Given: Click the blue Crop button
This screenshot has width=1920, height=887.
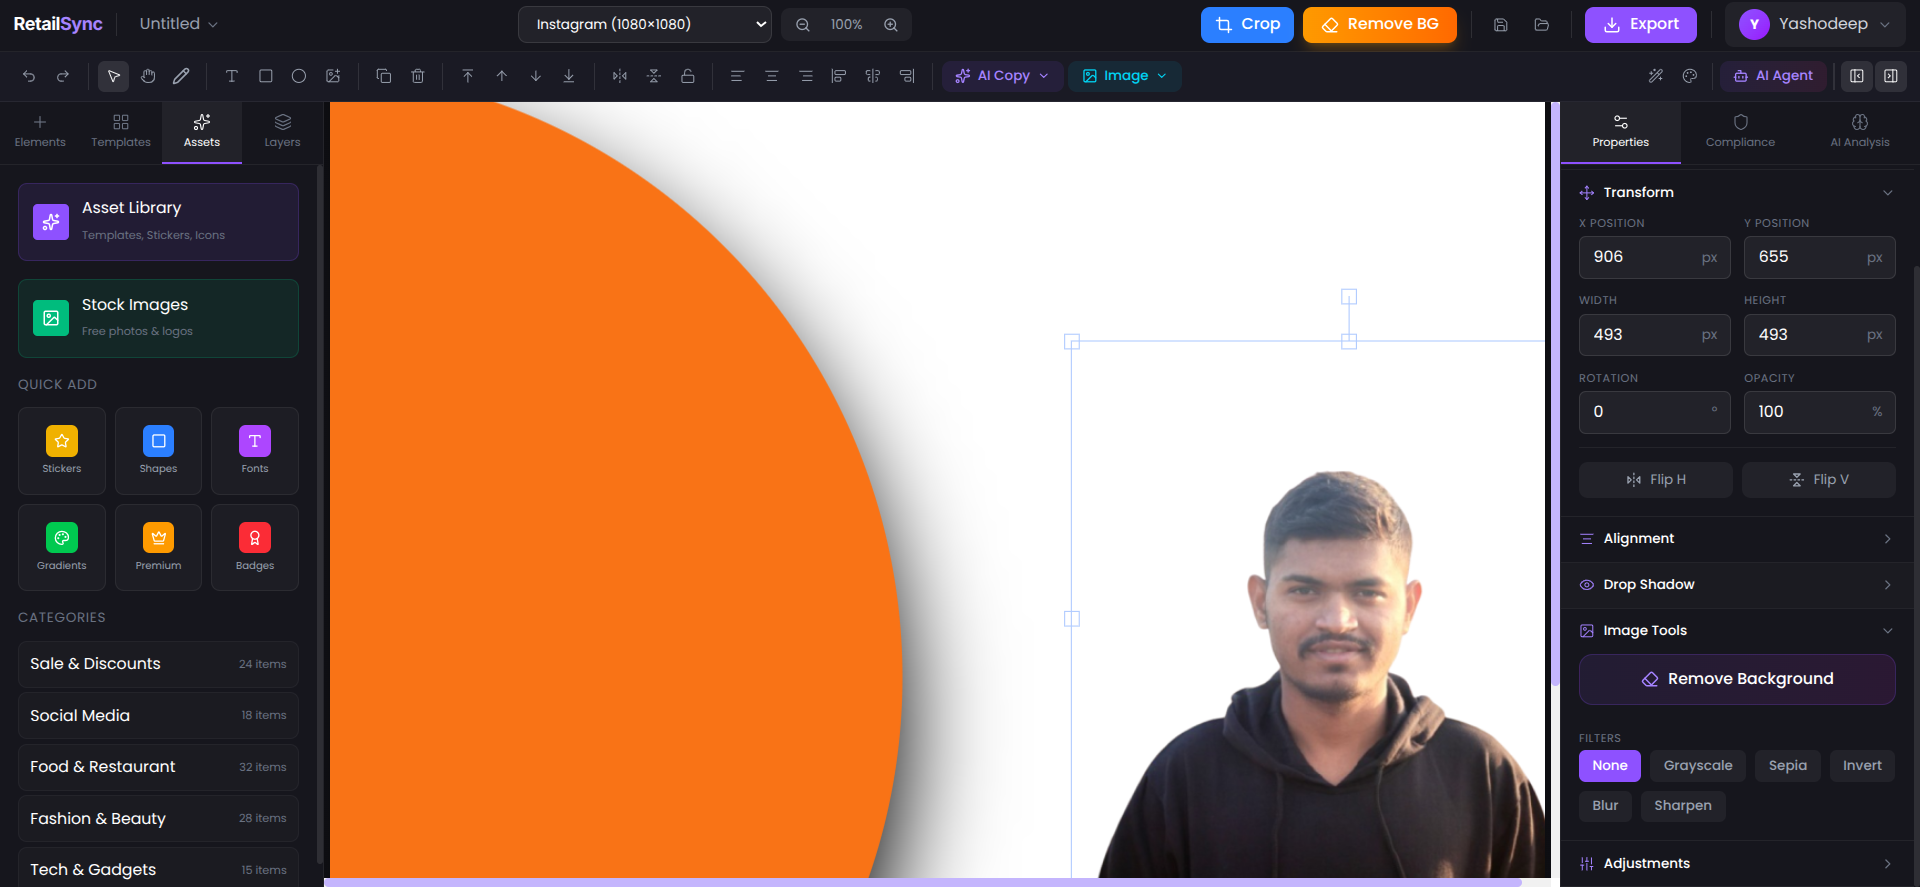Looking at the screenshot, I should (1247, 25).
